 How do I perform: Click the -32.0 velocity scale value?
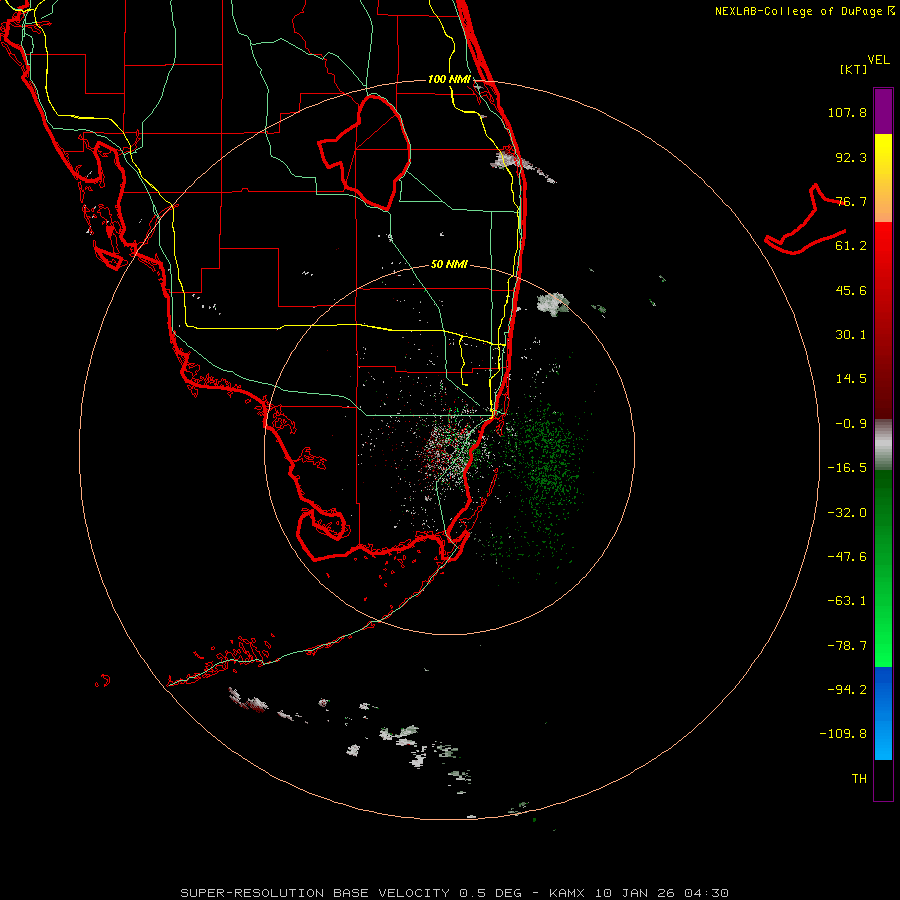847,513
